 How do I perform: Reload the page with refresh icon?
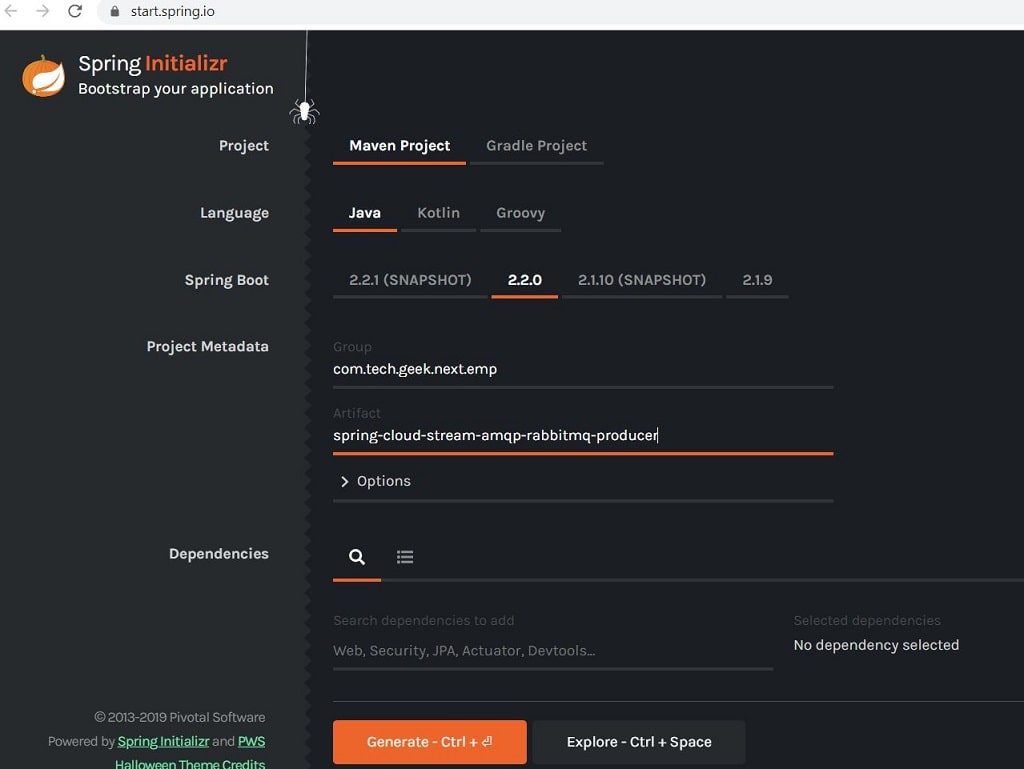coord(75,11)
